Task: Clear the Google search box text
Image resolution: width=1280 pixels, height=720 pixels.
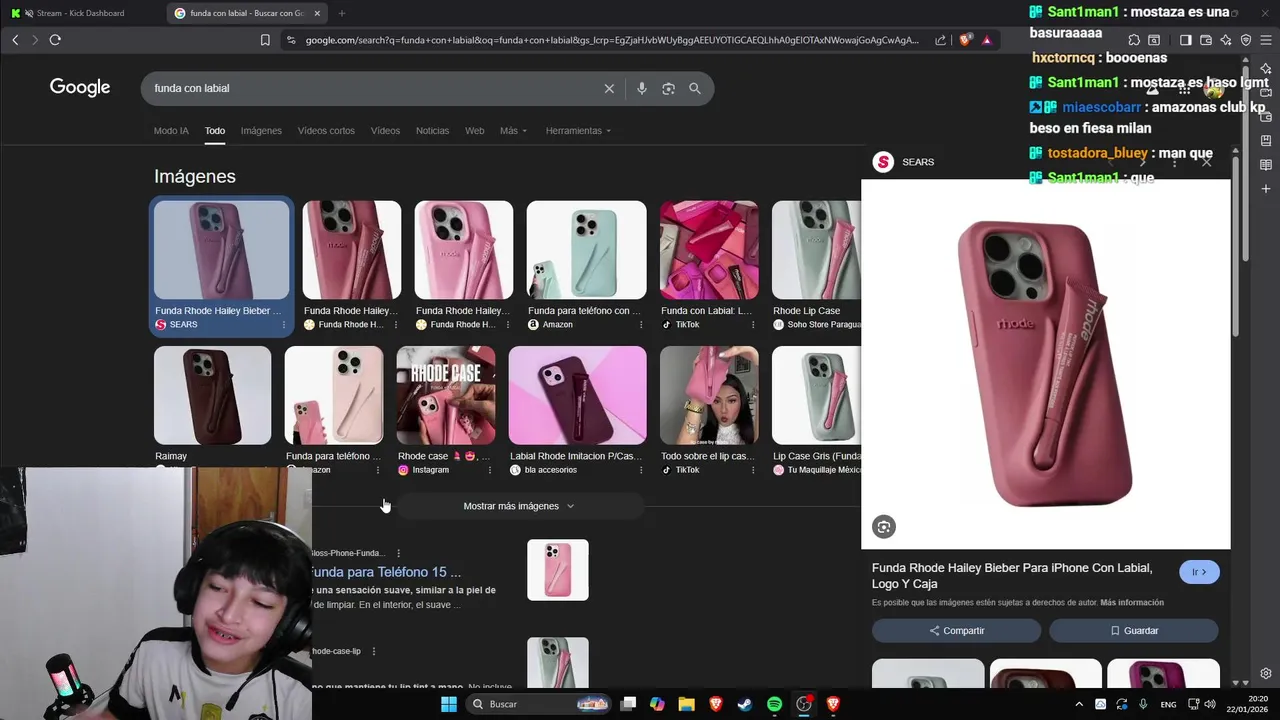Action: pos(609,88)
